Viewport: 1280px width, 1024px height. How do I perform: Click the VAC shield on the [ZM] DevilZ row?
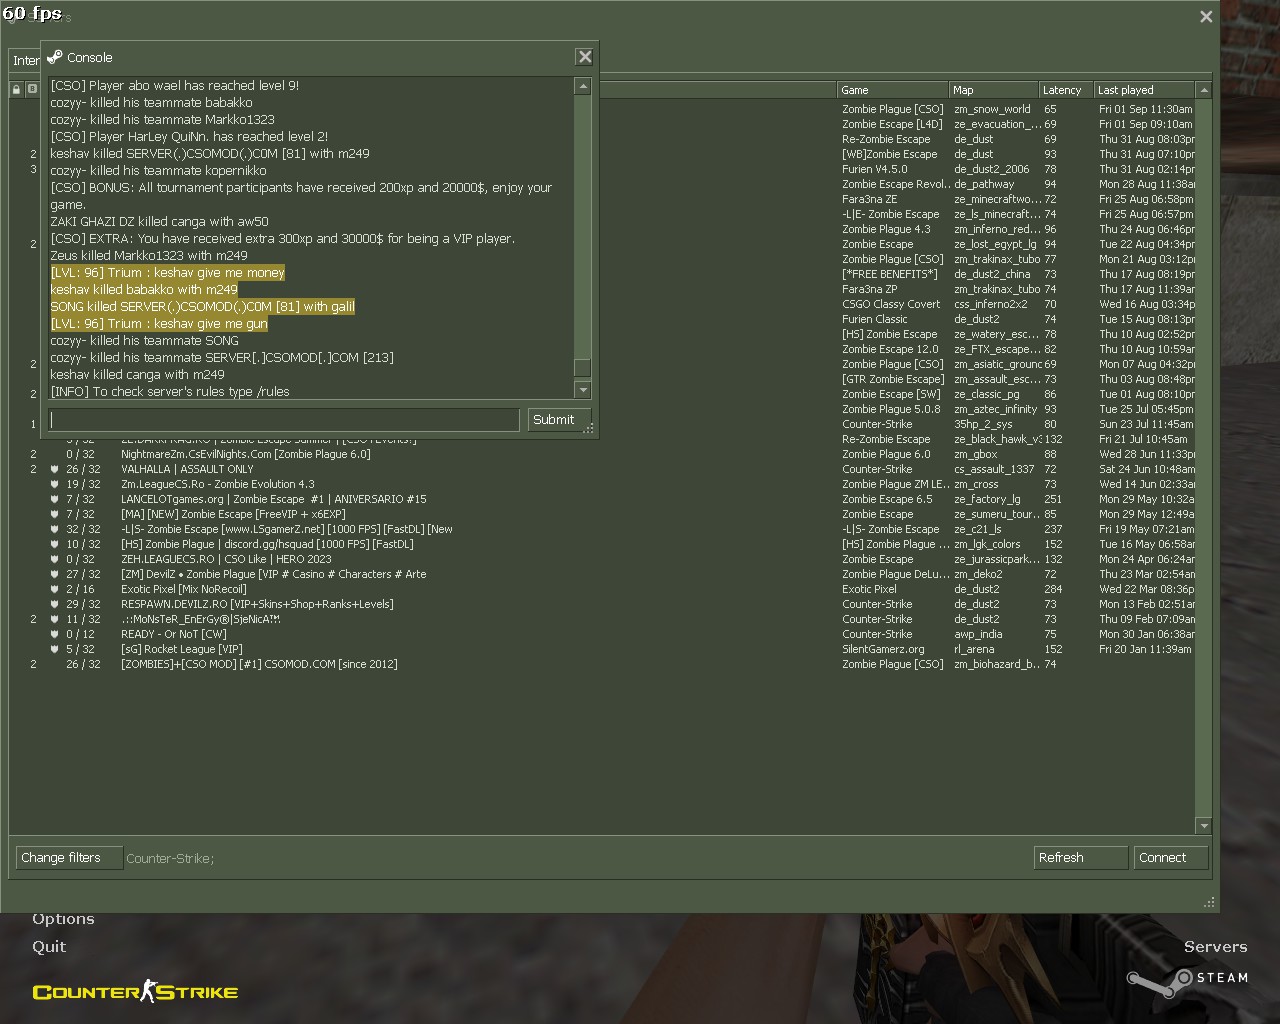click(54, 574)
